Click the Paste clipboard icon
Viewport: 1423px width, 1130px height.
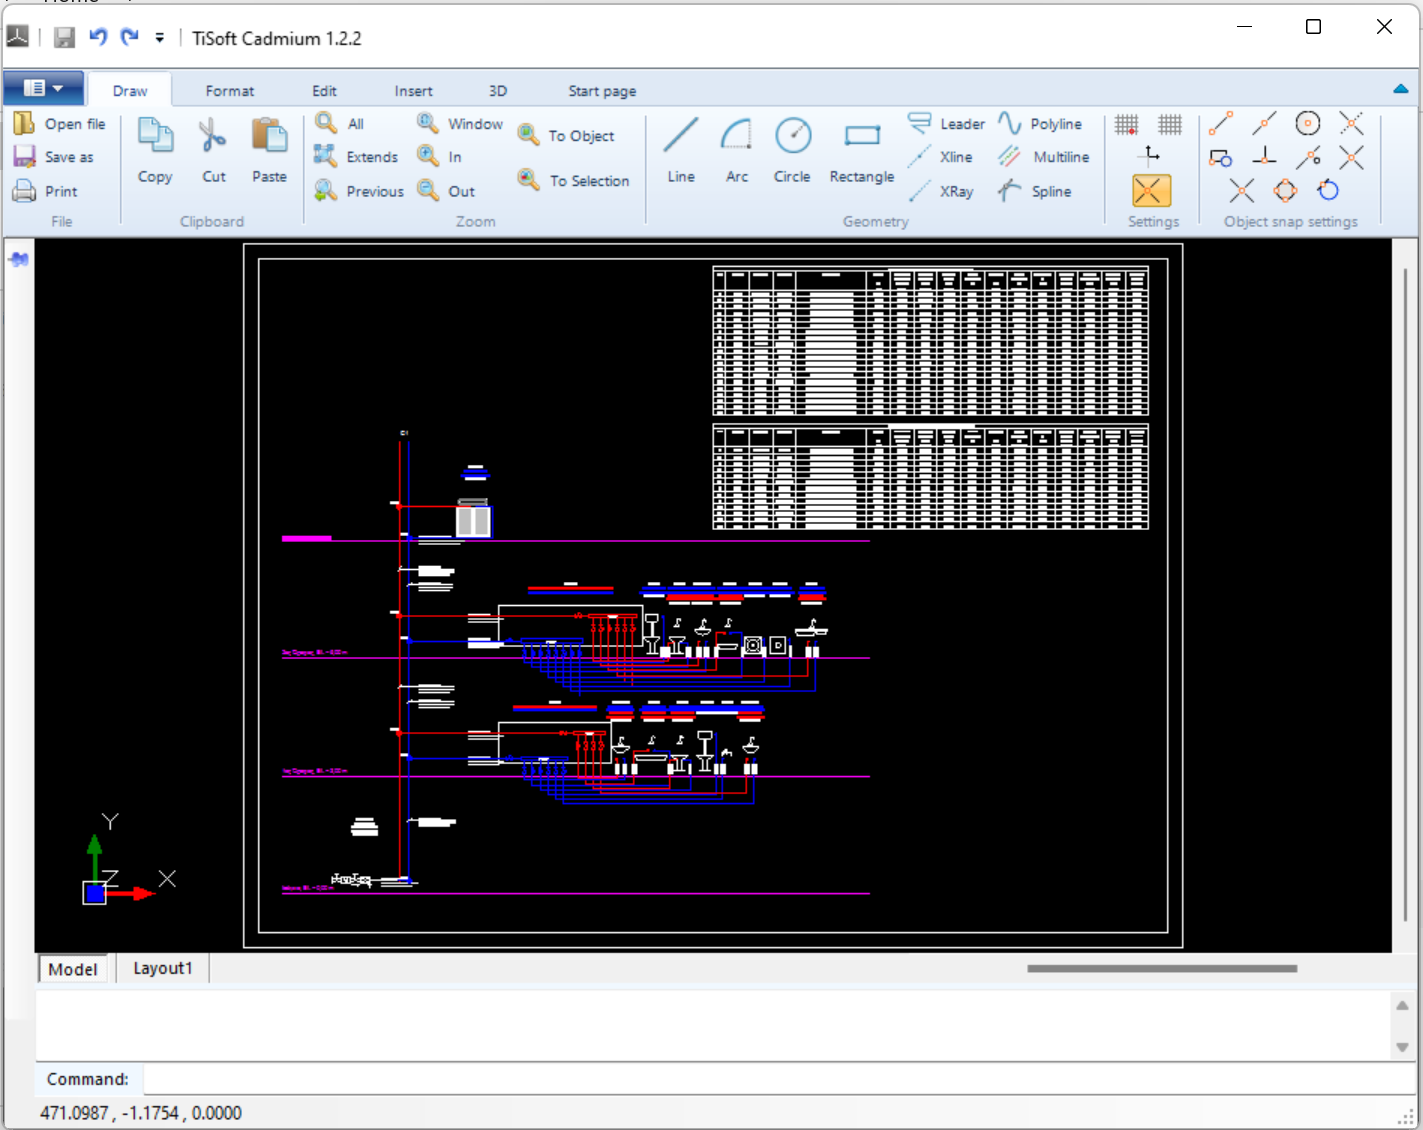click(x=269, y=149)
